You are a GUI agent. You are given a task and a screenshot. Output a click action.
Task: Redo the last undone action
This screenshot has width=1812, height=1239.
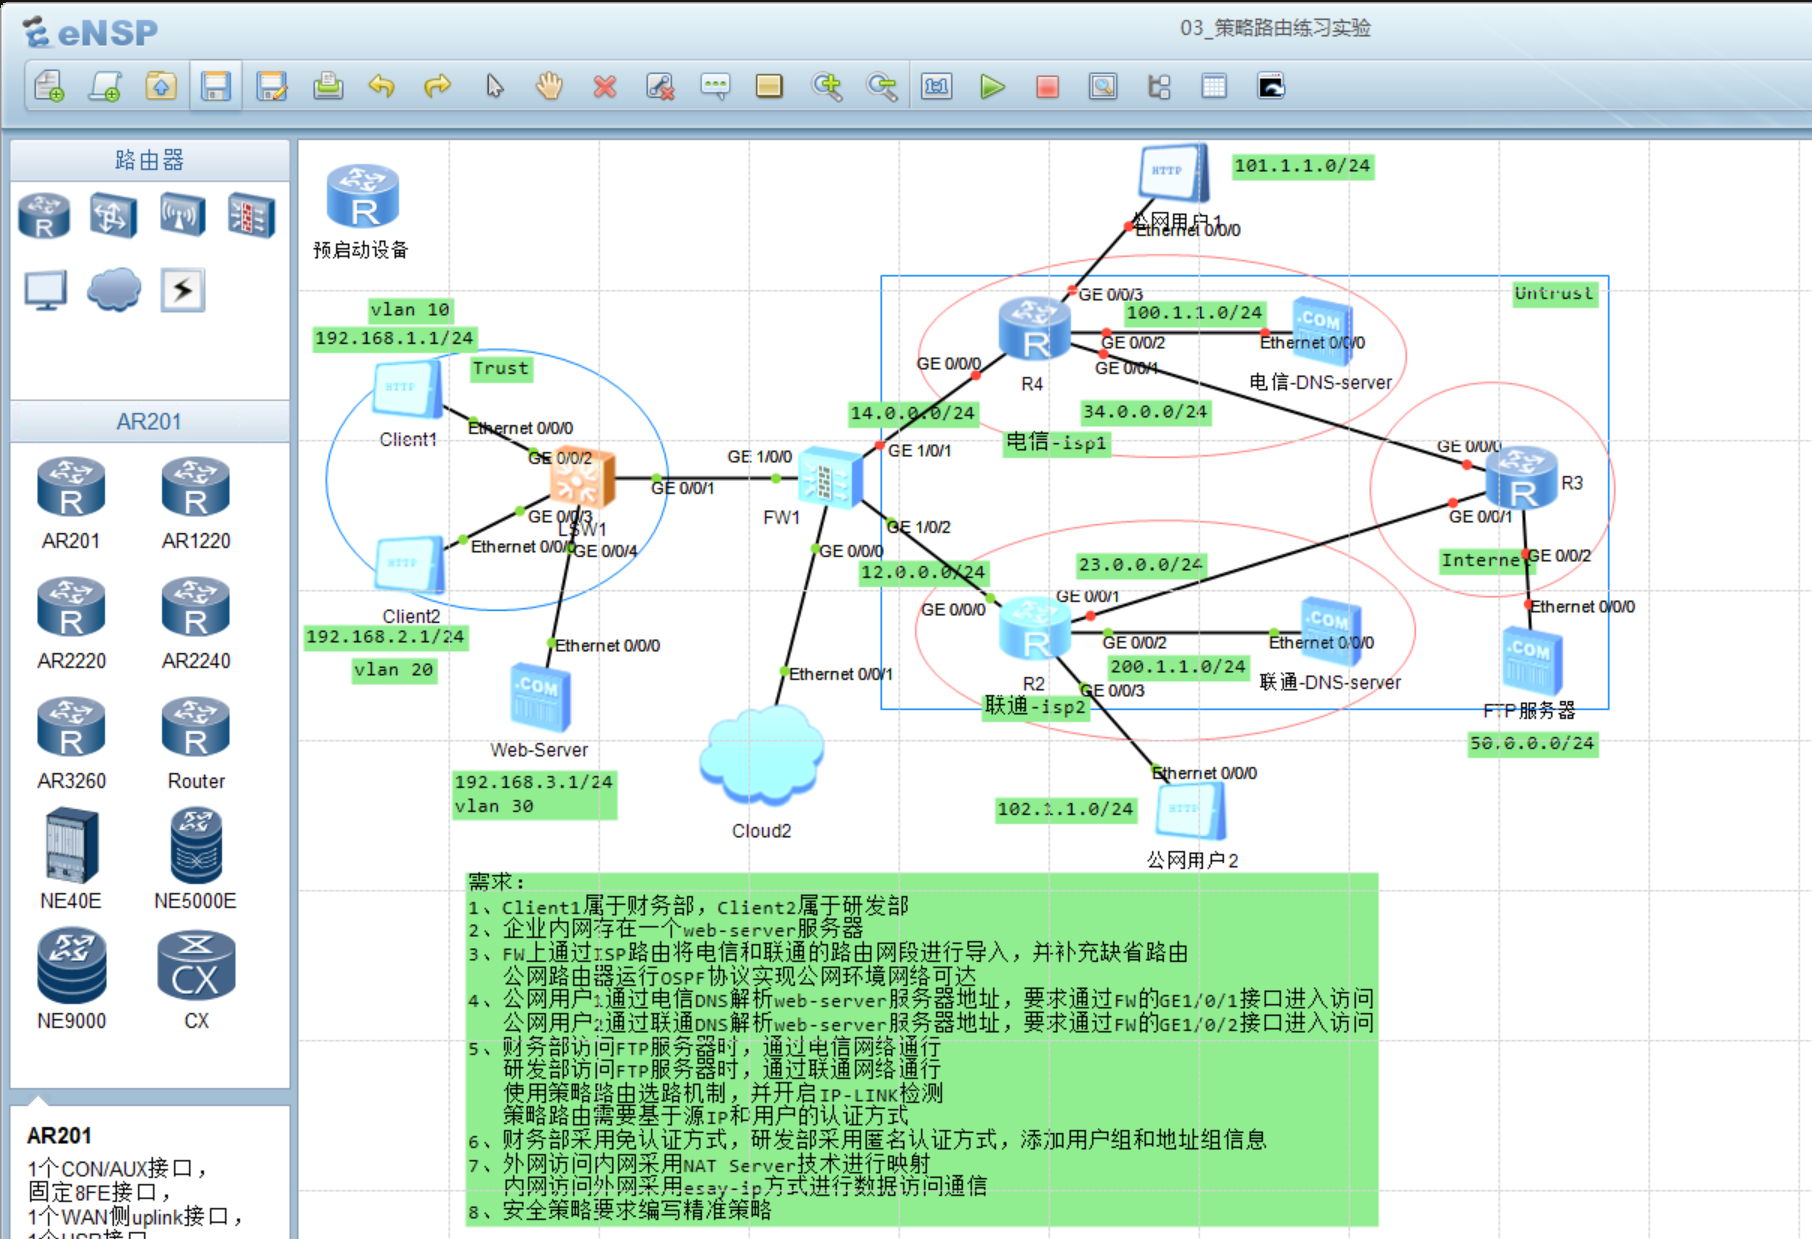pos(437,87)
